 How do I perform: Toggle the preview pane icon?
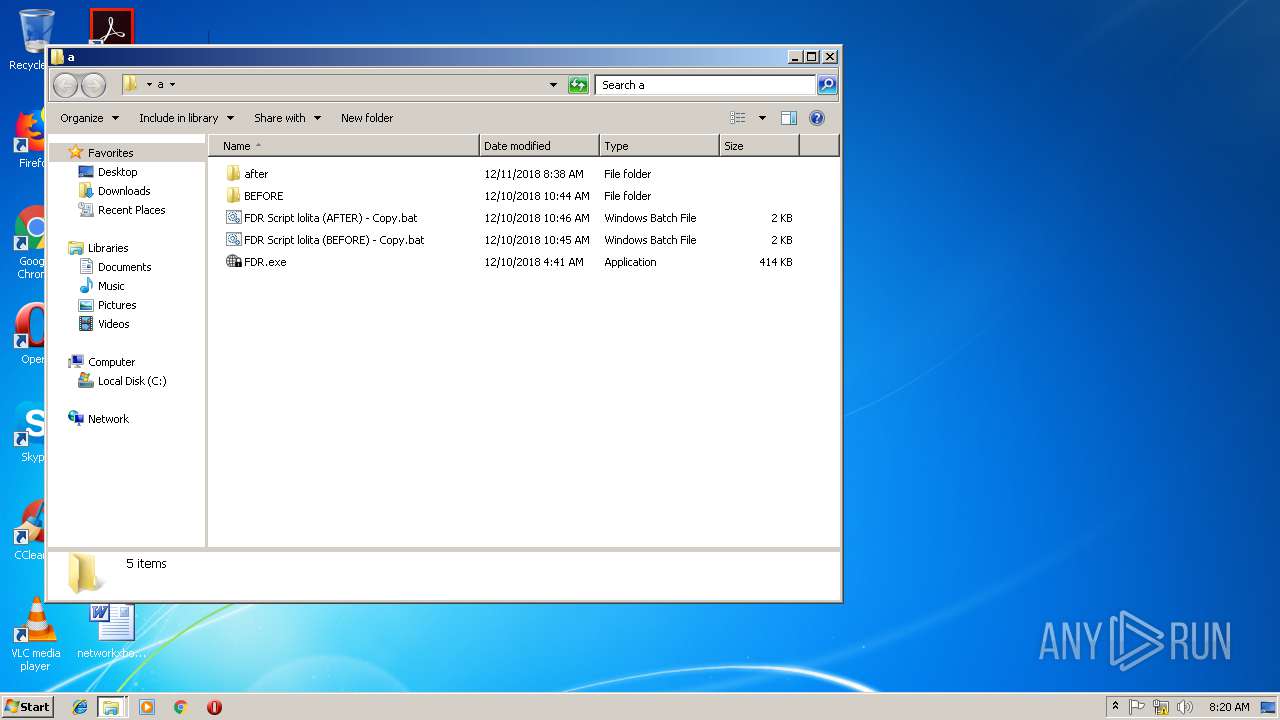[x=789, y=118]
